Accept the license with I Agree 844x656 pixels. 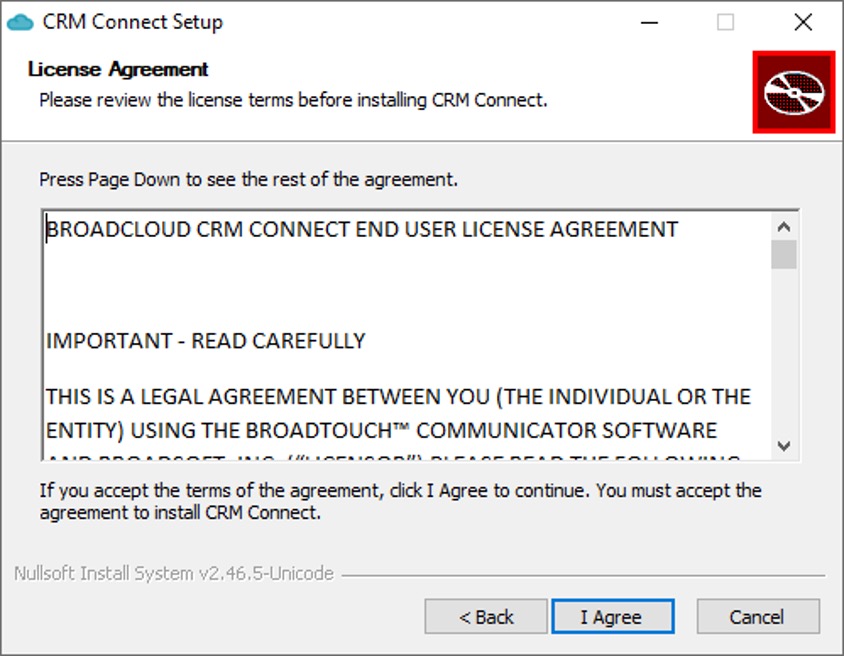[x=613, y=616]
